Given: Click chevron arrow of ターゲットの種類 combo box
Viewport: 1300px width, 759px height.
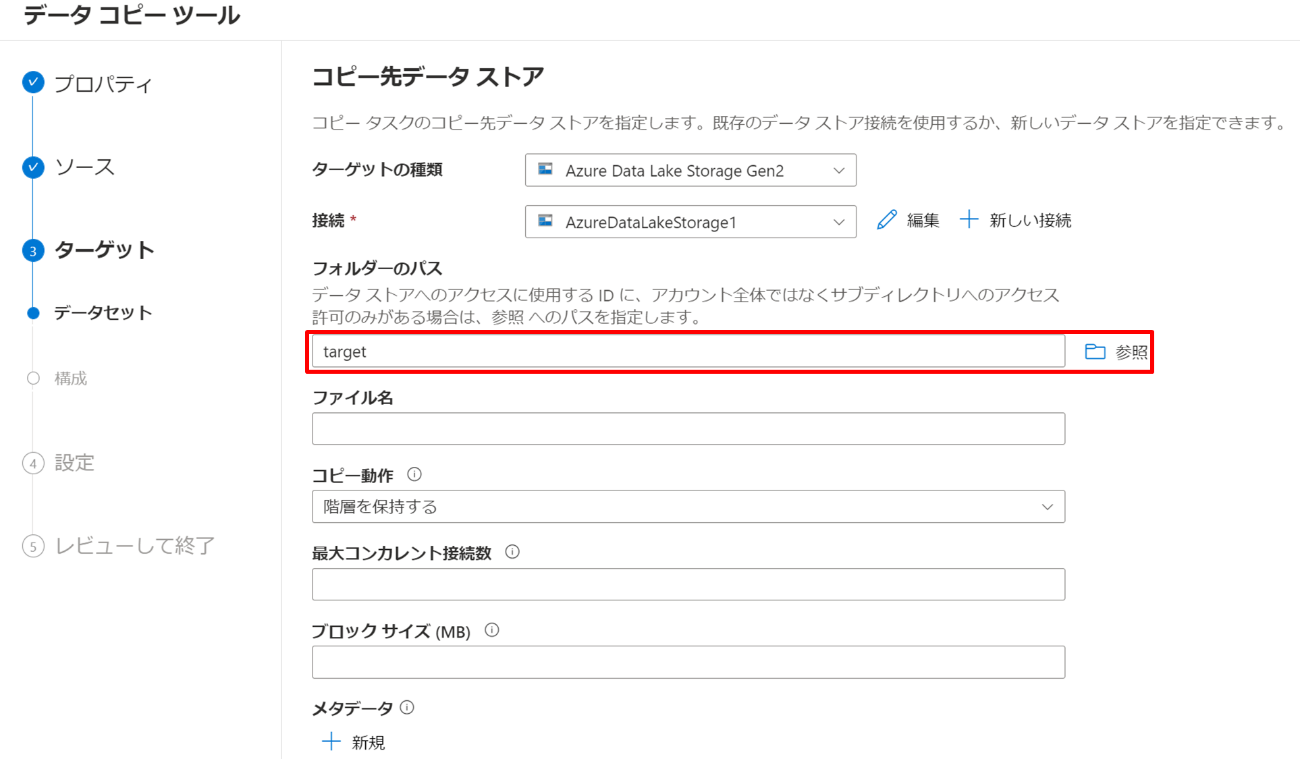Looking at the screenshot, I should (838, 171).
